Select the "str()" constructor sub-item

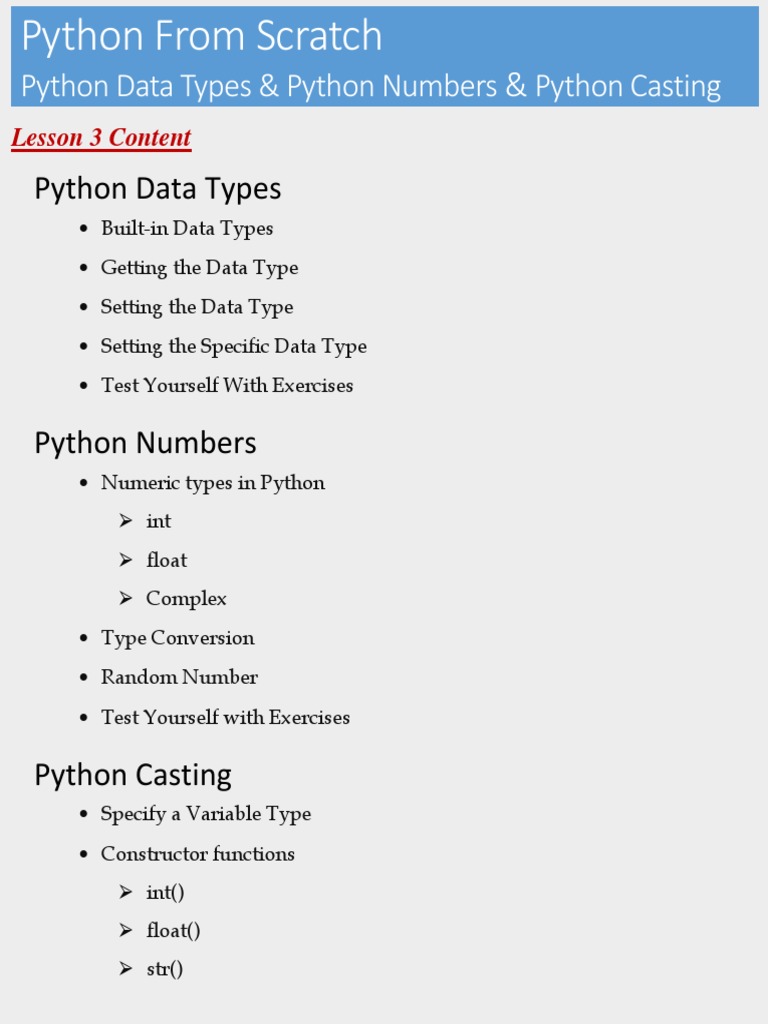point(164,969)
